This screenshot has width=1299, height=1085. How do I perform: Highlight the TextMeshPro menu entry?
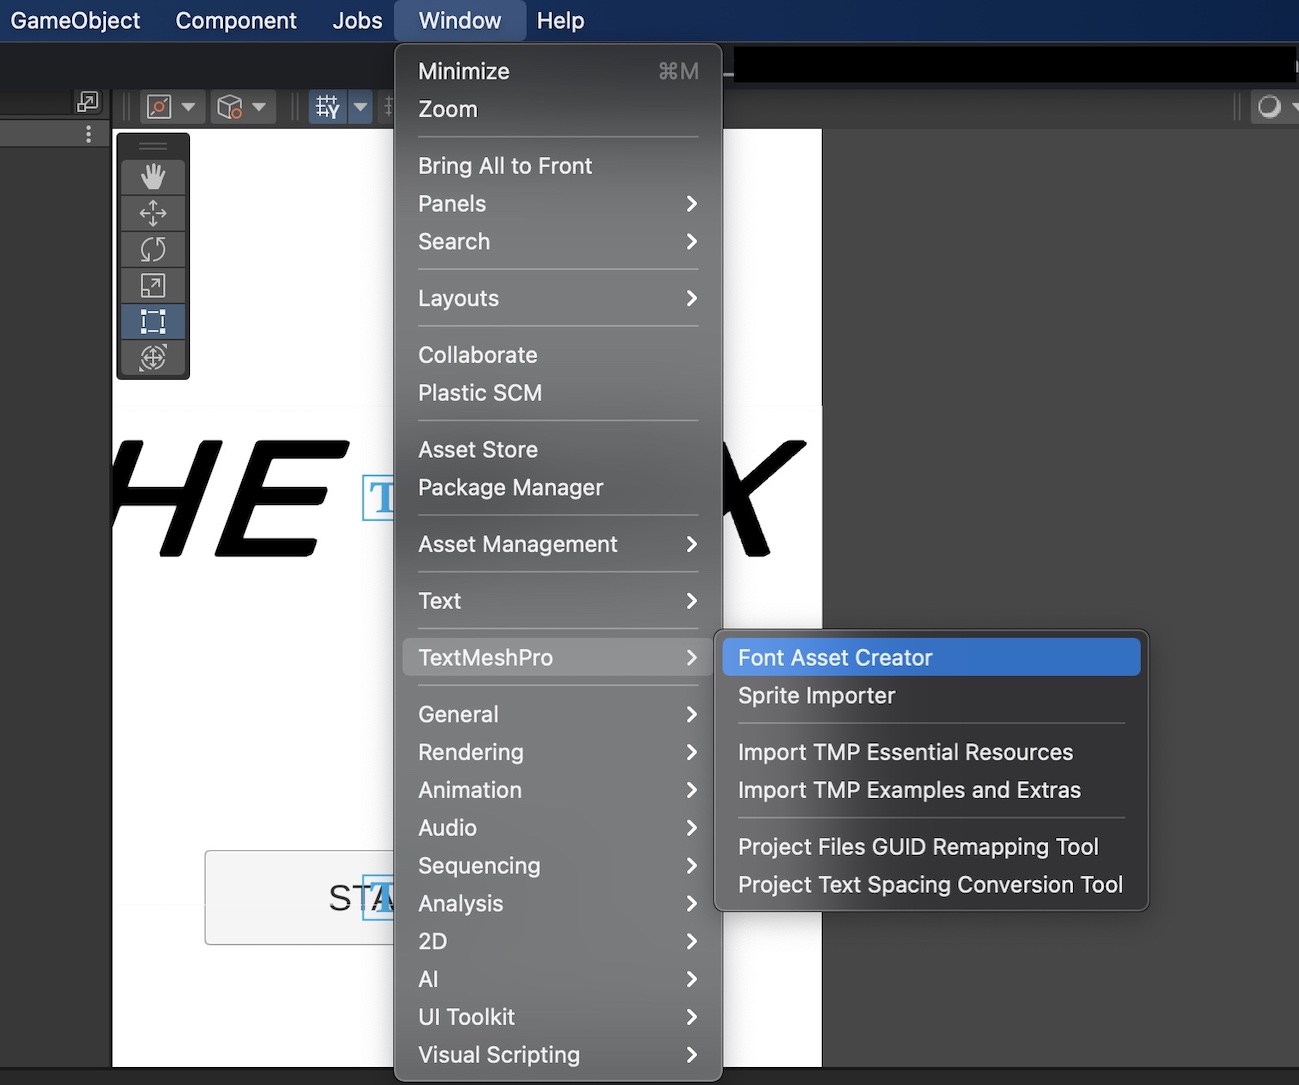[558, 658]
